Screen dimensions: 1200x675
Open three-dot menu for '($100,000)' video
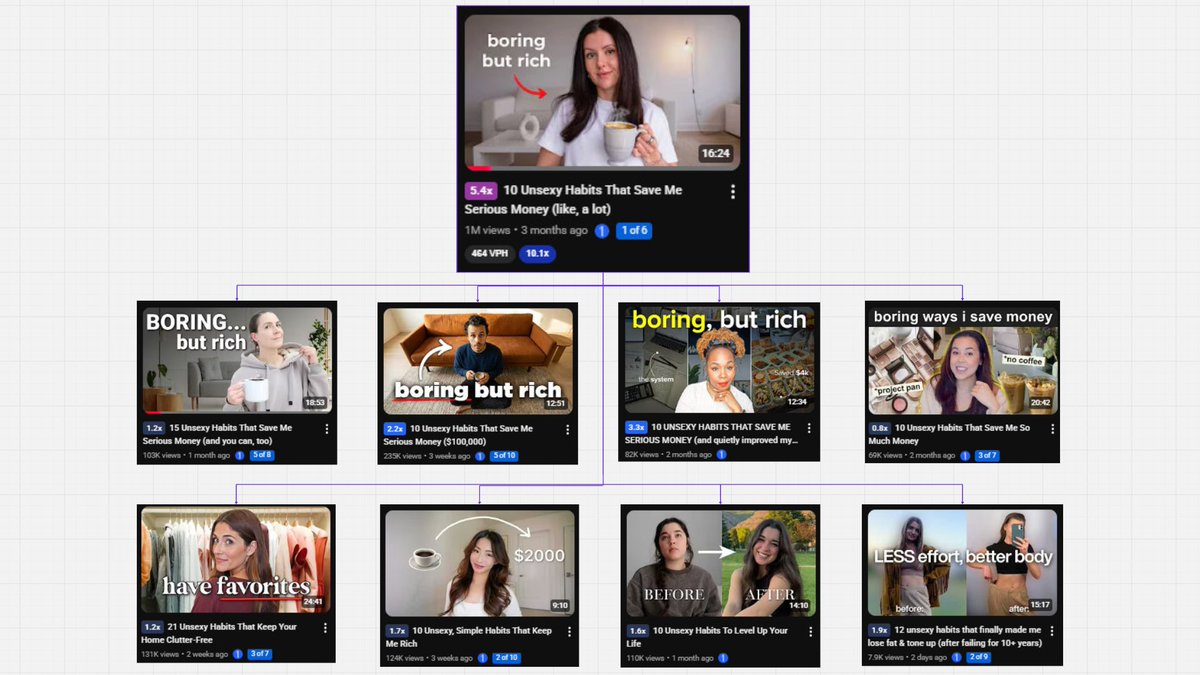coord(567,430)
